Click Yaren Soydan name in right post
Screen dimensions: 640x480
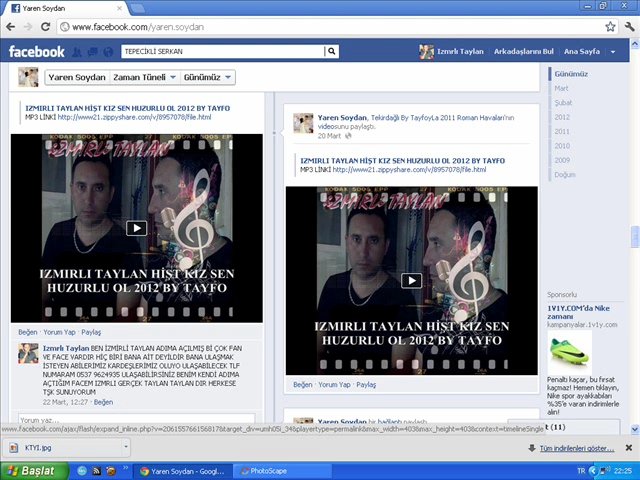[342, 118]
